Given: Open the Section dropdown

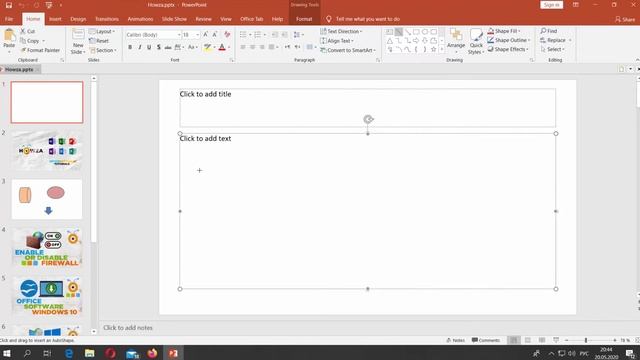Looking at the screenshot, I should pyautogui.click(x=103, y=50).
